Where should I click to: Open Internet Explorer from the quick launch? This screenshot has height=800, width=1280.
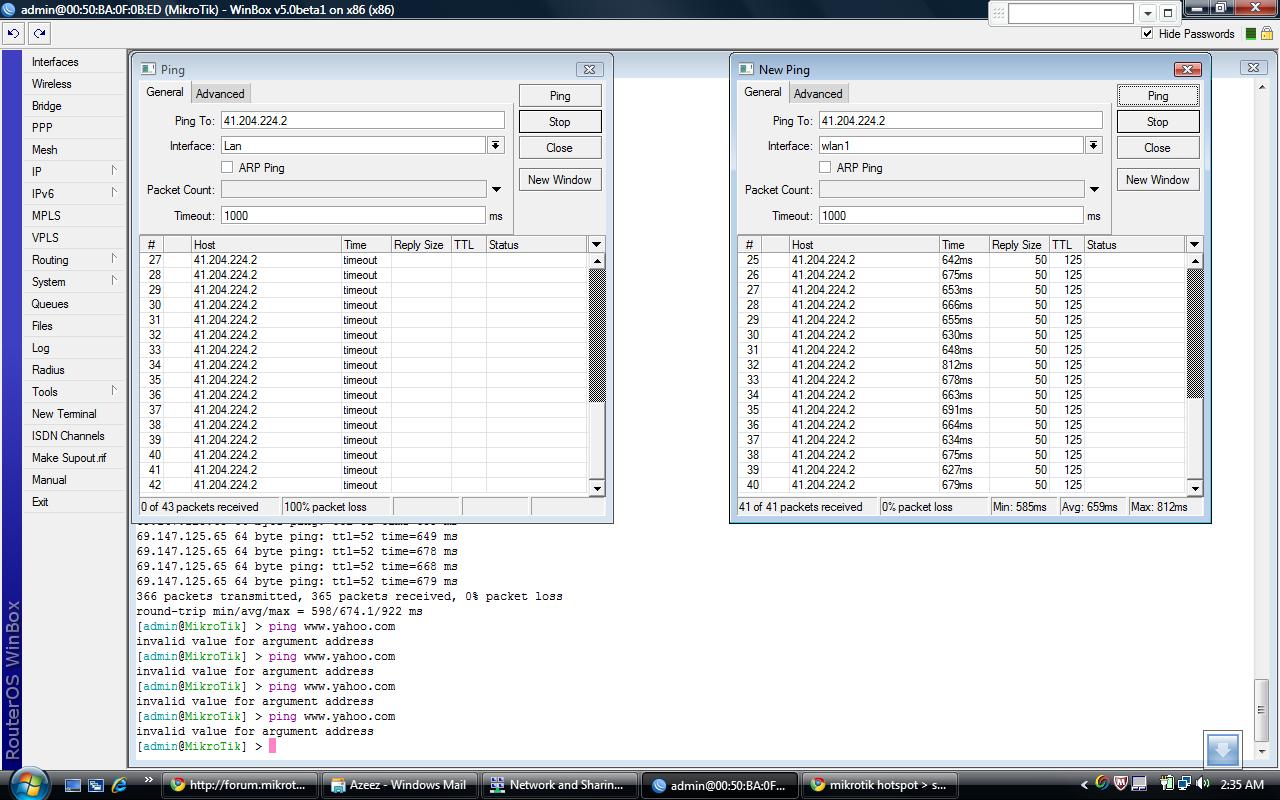click(120, 785)
